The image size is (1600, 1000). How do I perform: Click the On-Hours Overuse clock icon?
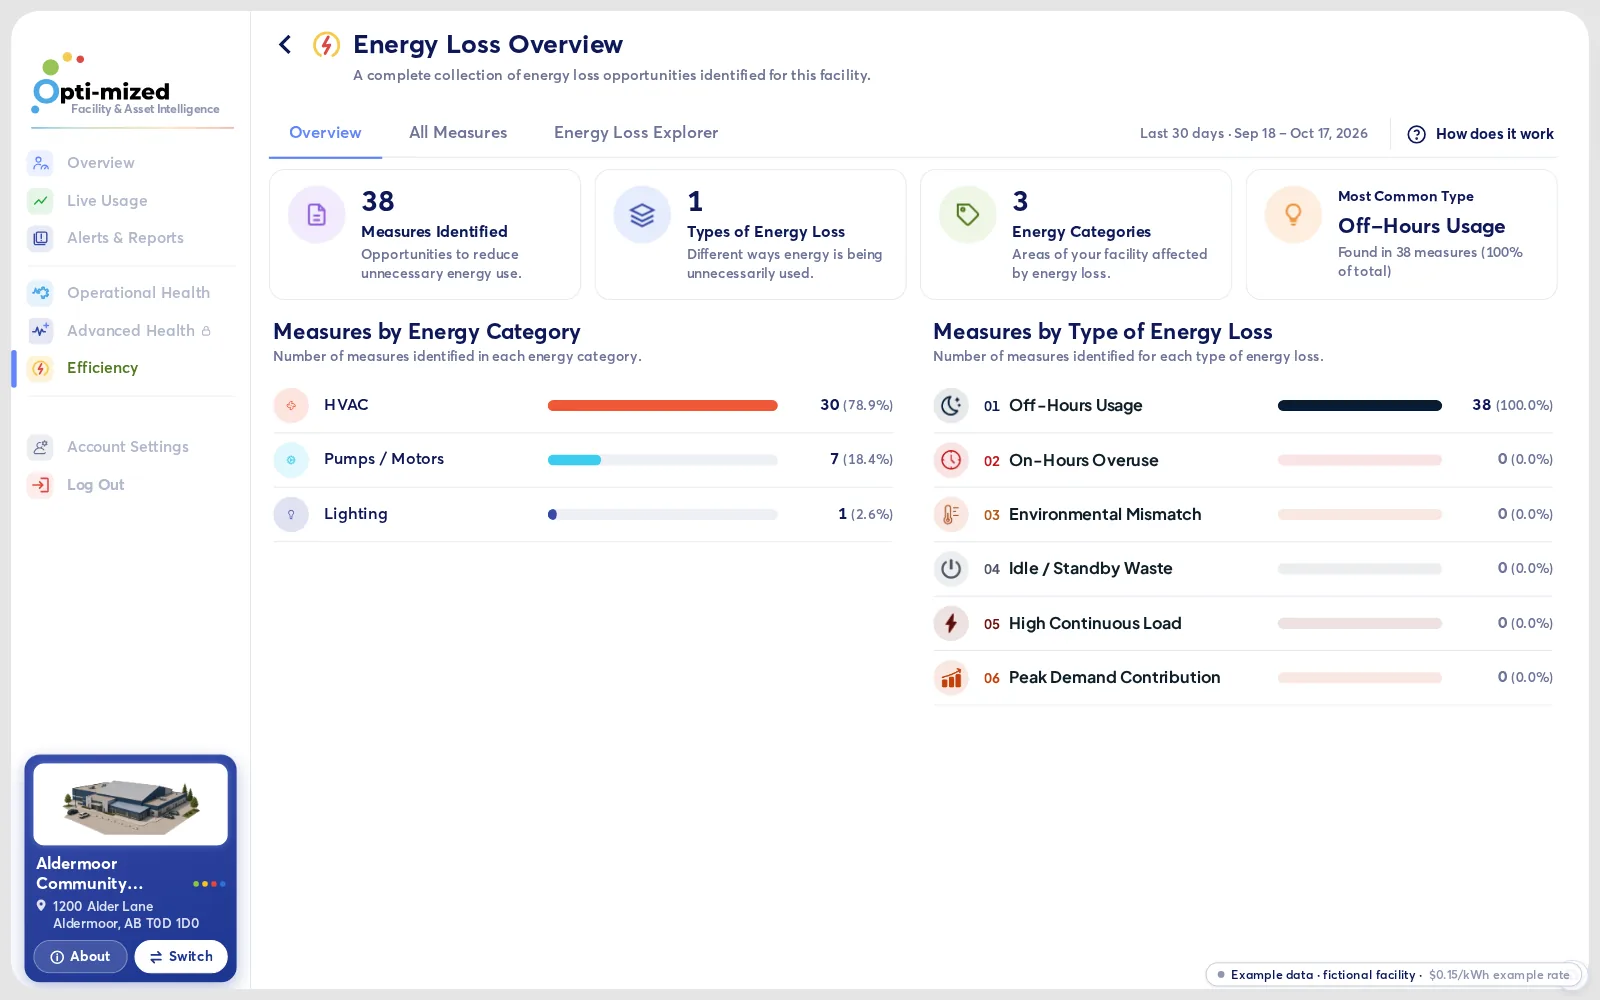tap(951, 460)
